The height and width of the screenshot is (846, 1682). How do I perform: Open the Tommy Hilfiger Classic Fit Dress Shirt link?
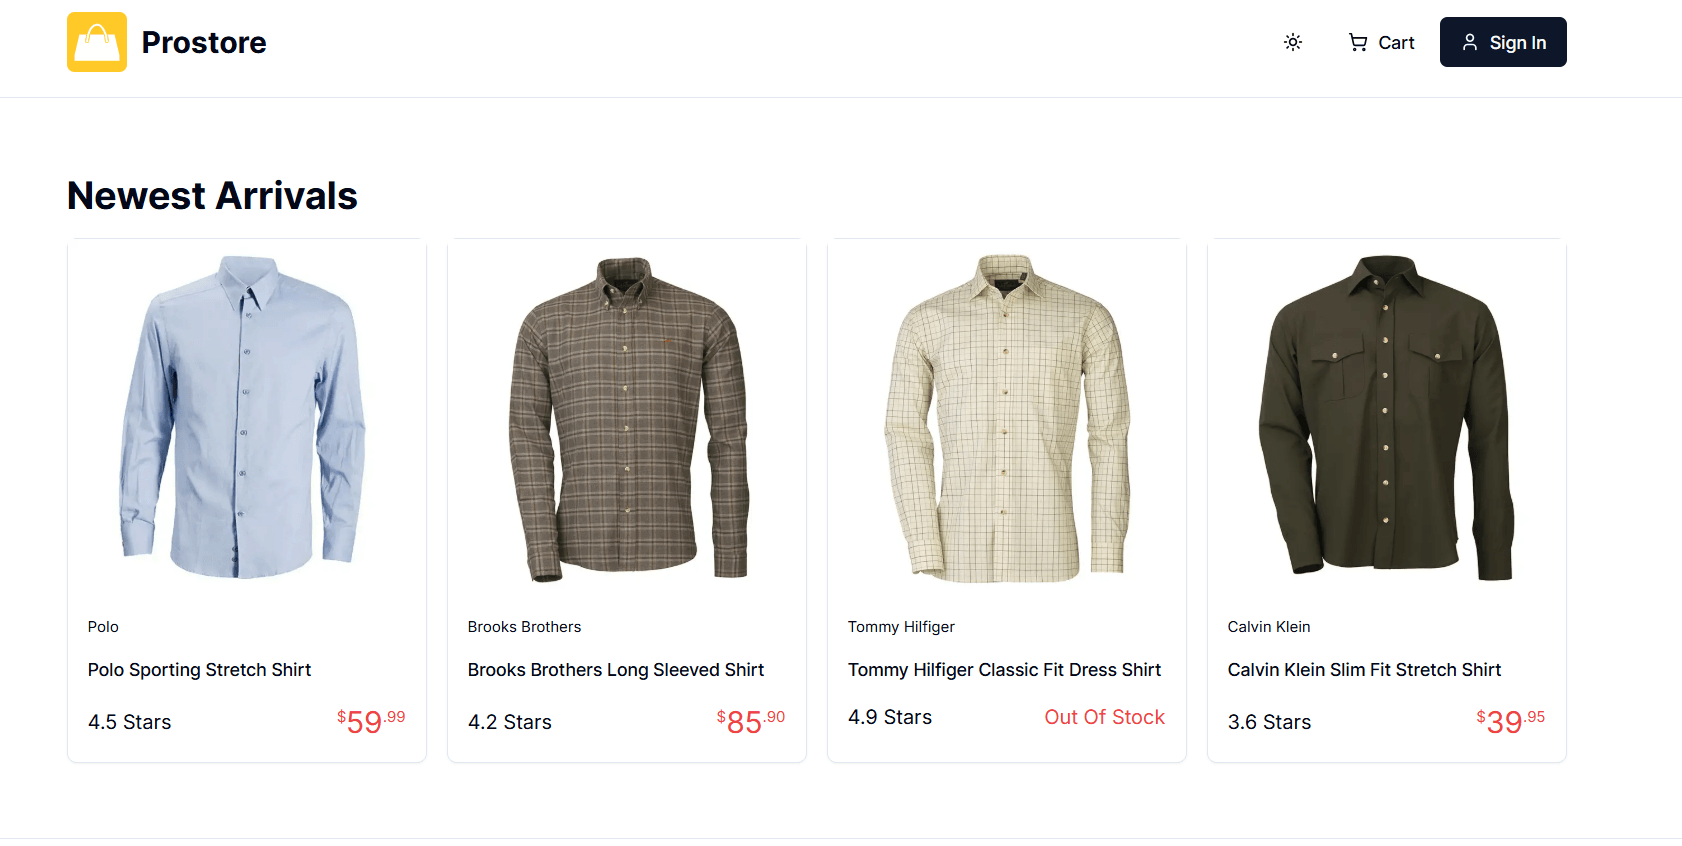click(1004, 670)
